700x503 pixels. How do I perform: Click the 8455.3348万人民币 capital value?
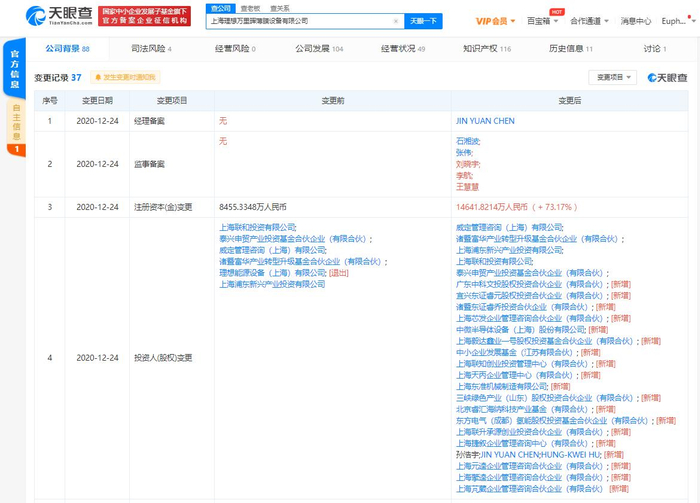tap(253, 207)
